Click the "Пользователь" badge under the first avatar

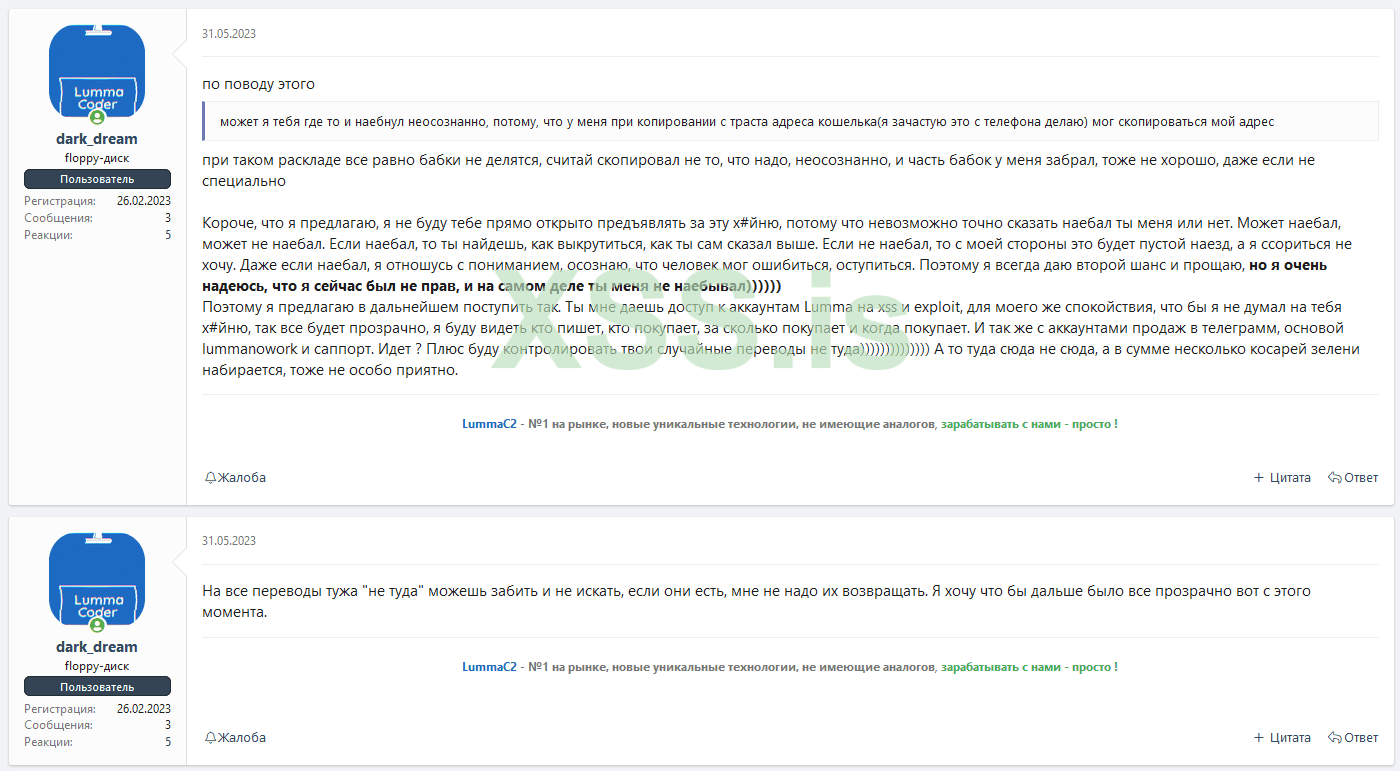[x=97, y=179]
